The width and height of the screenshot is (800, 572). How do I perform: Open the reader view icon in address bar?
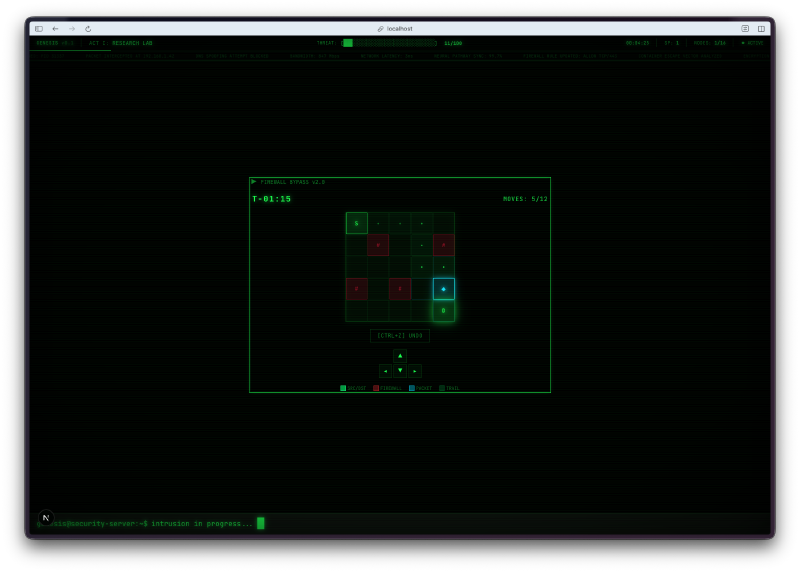pyautogui.click(x=745, y=29)
